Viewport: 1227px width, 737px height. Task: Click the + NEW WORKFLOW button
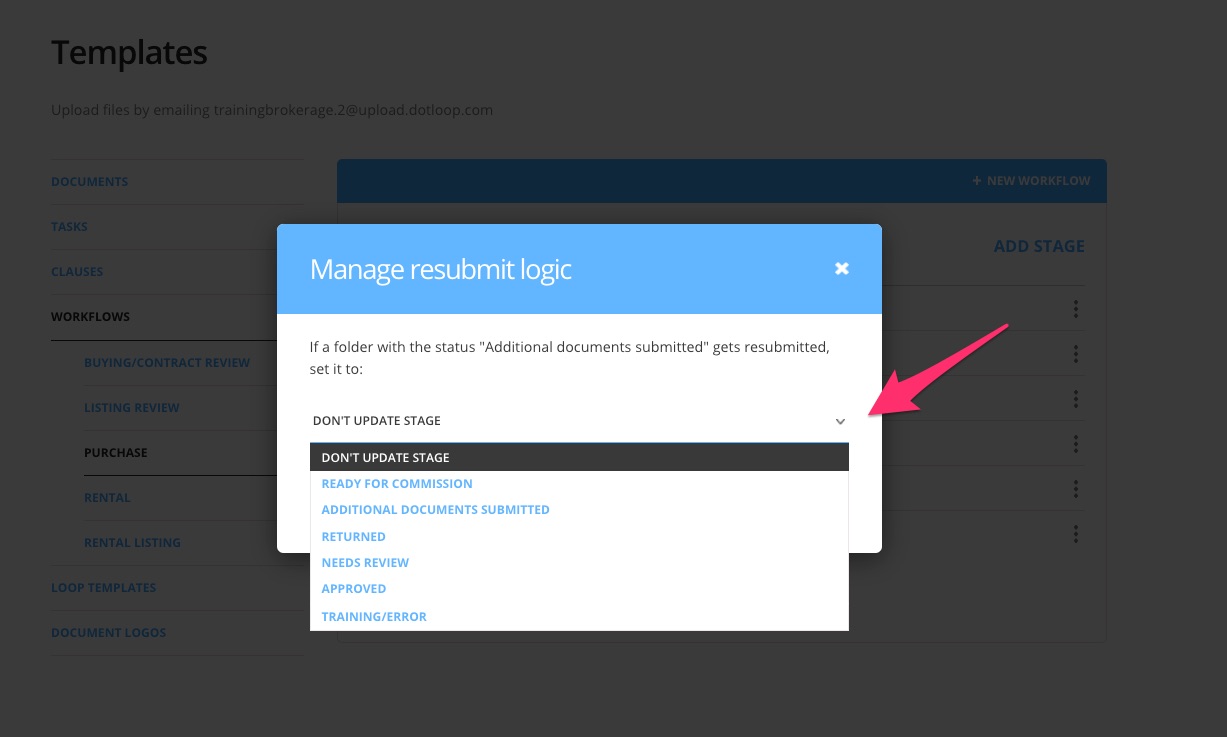1030,180
